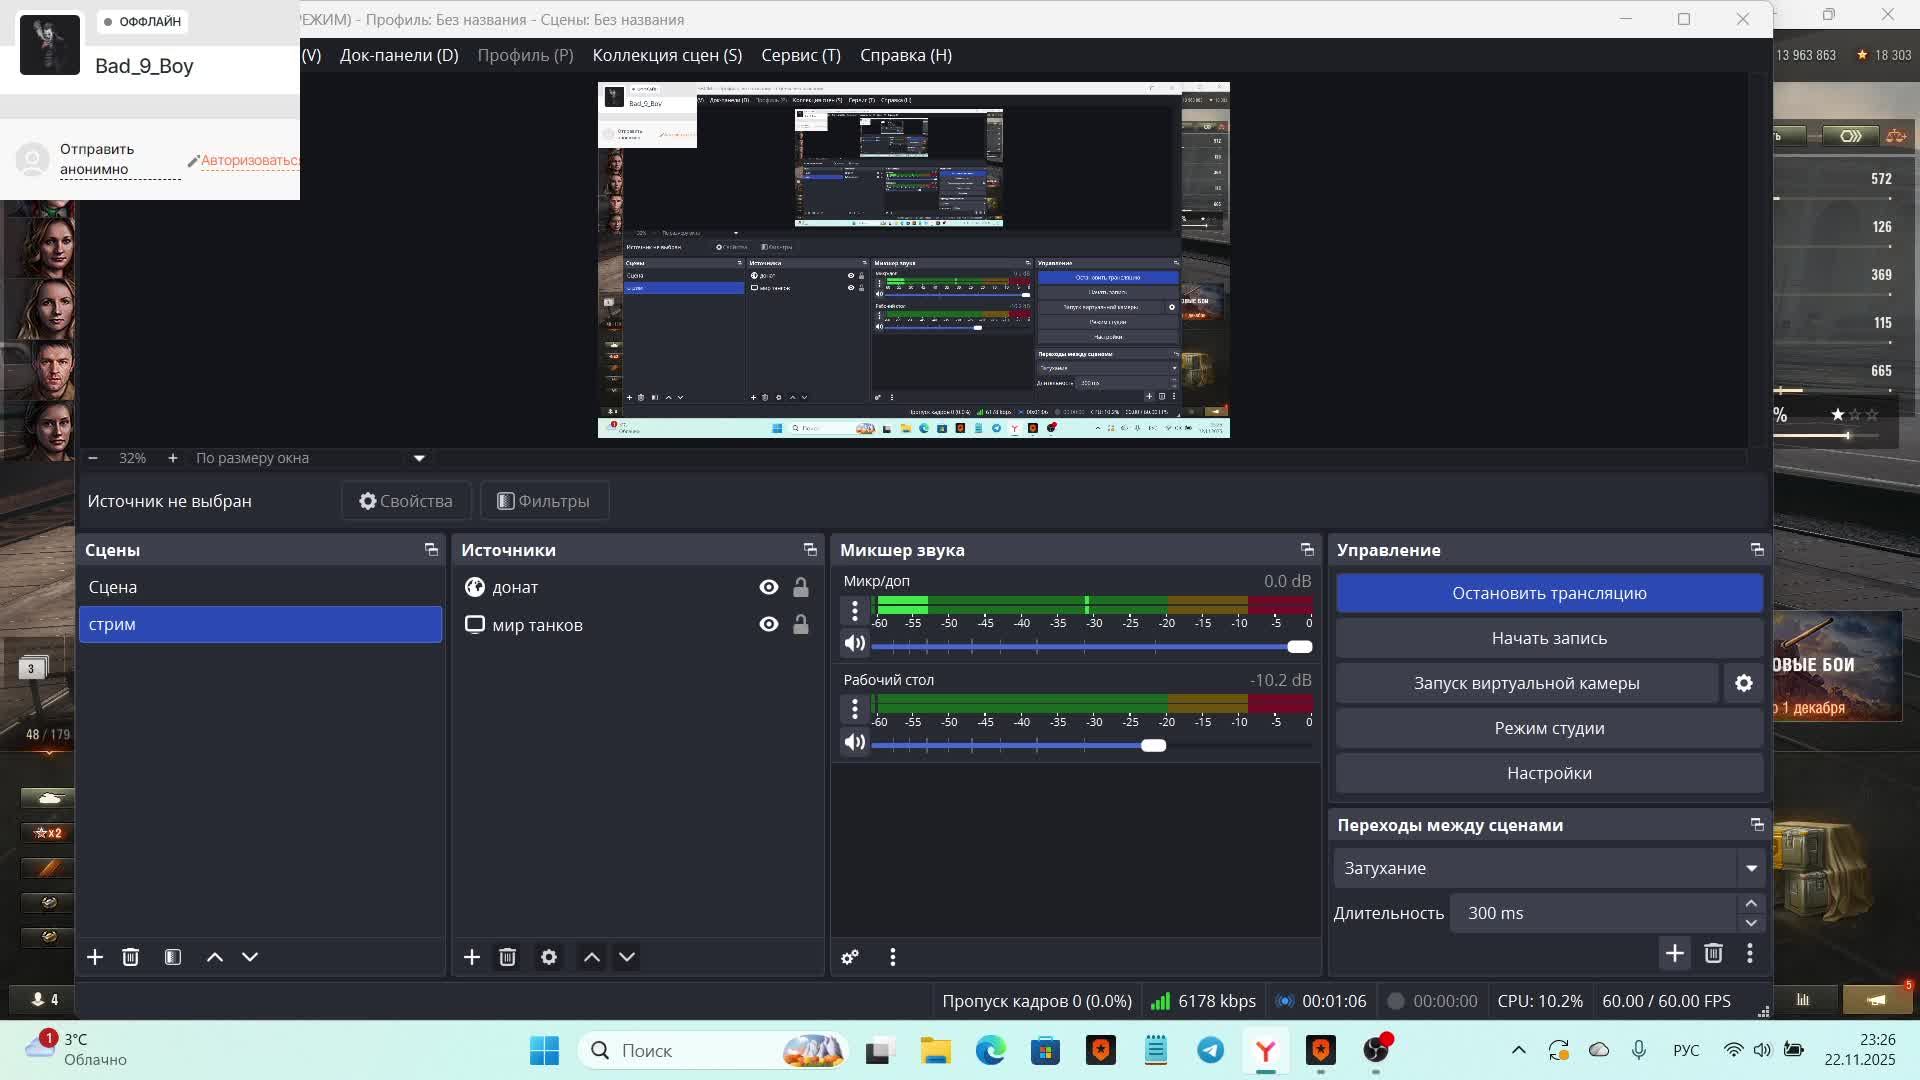Image resolution: width=1920 pixels, height=1080 pixels.
Task: Click Начать запись button
Action: 1549,638
